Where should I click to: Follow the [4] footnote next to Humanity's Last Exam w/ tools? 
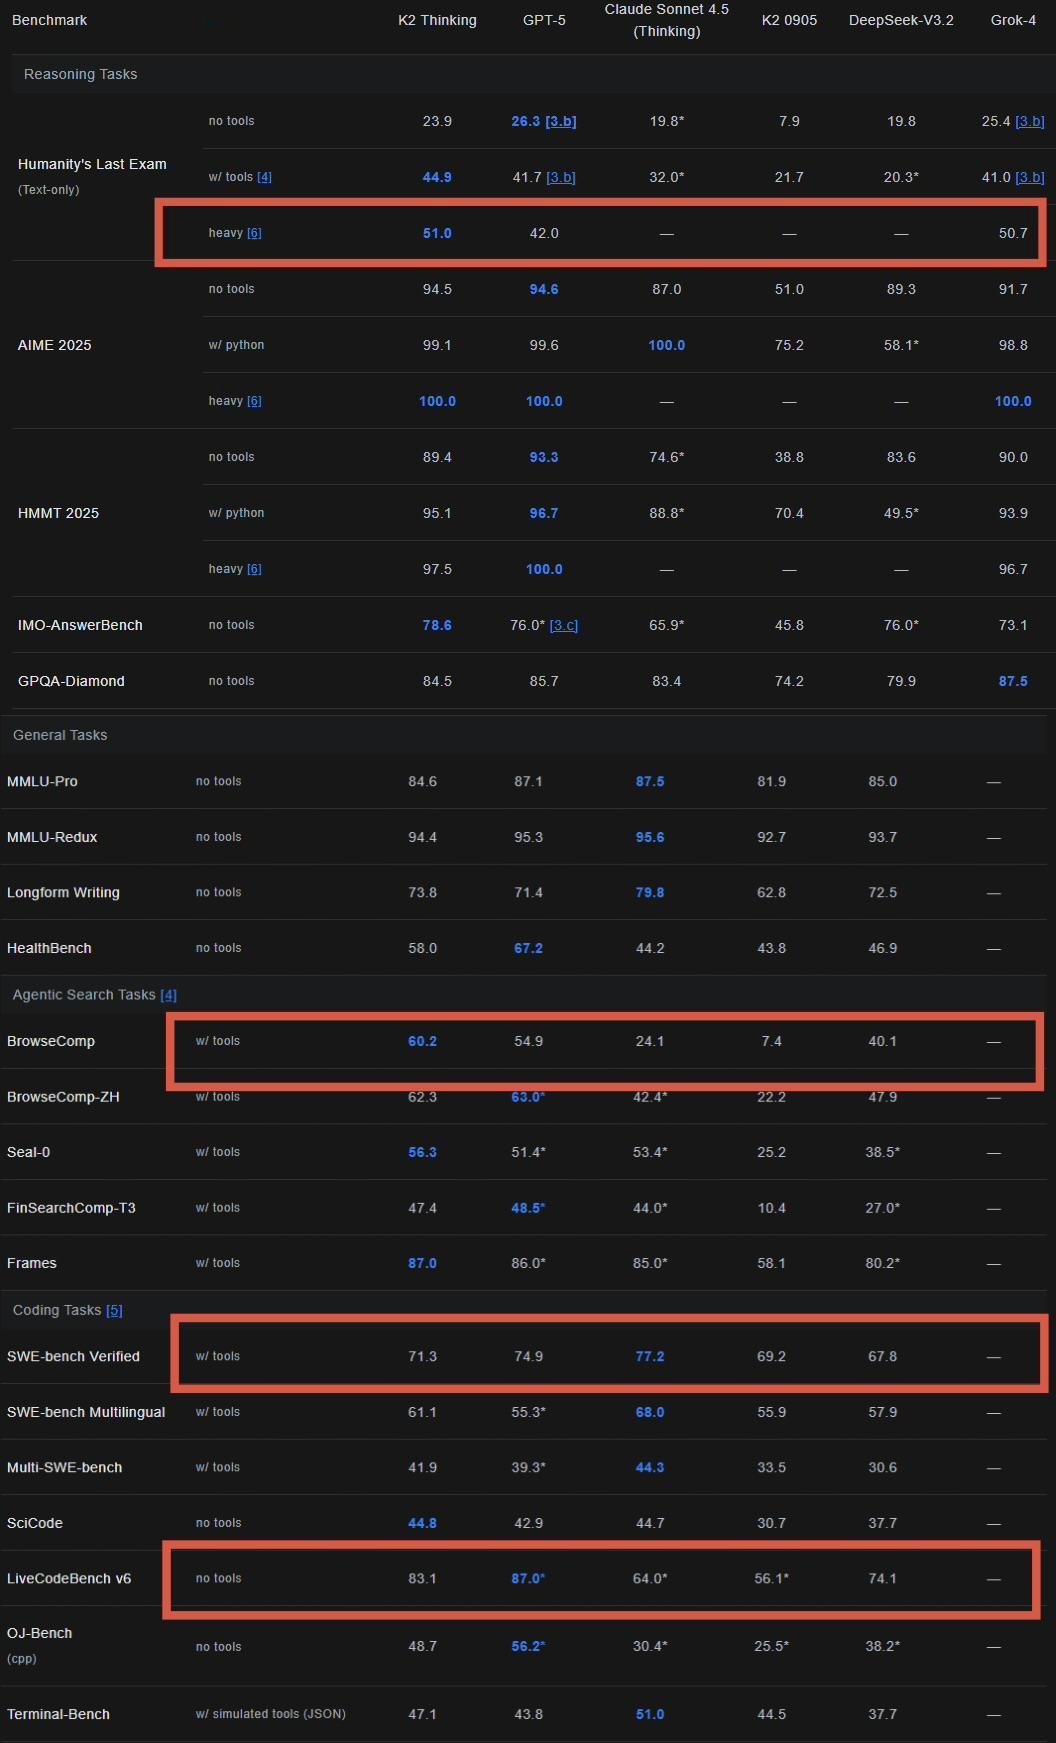[264, 177]
